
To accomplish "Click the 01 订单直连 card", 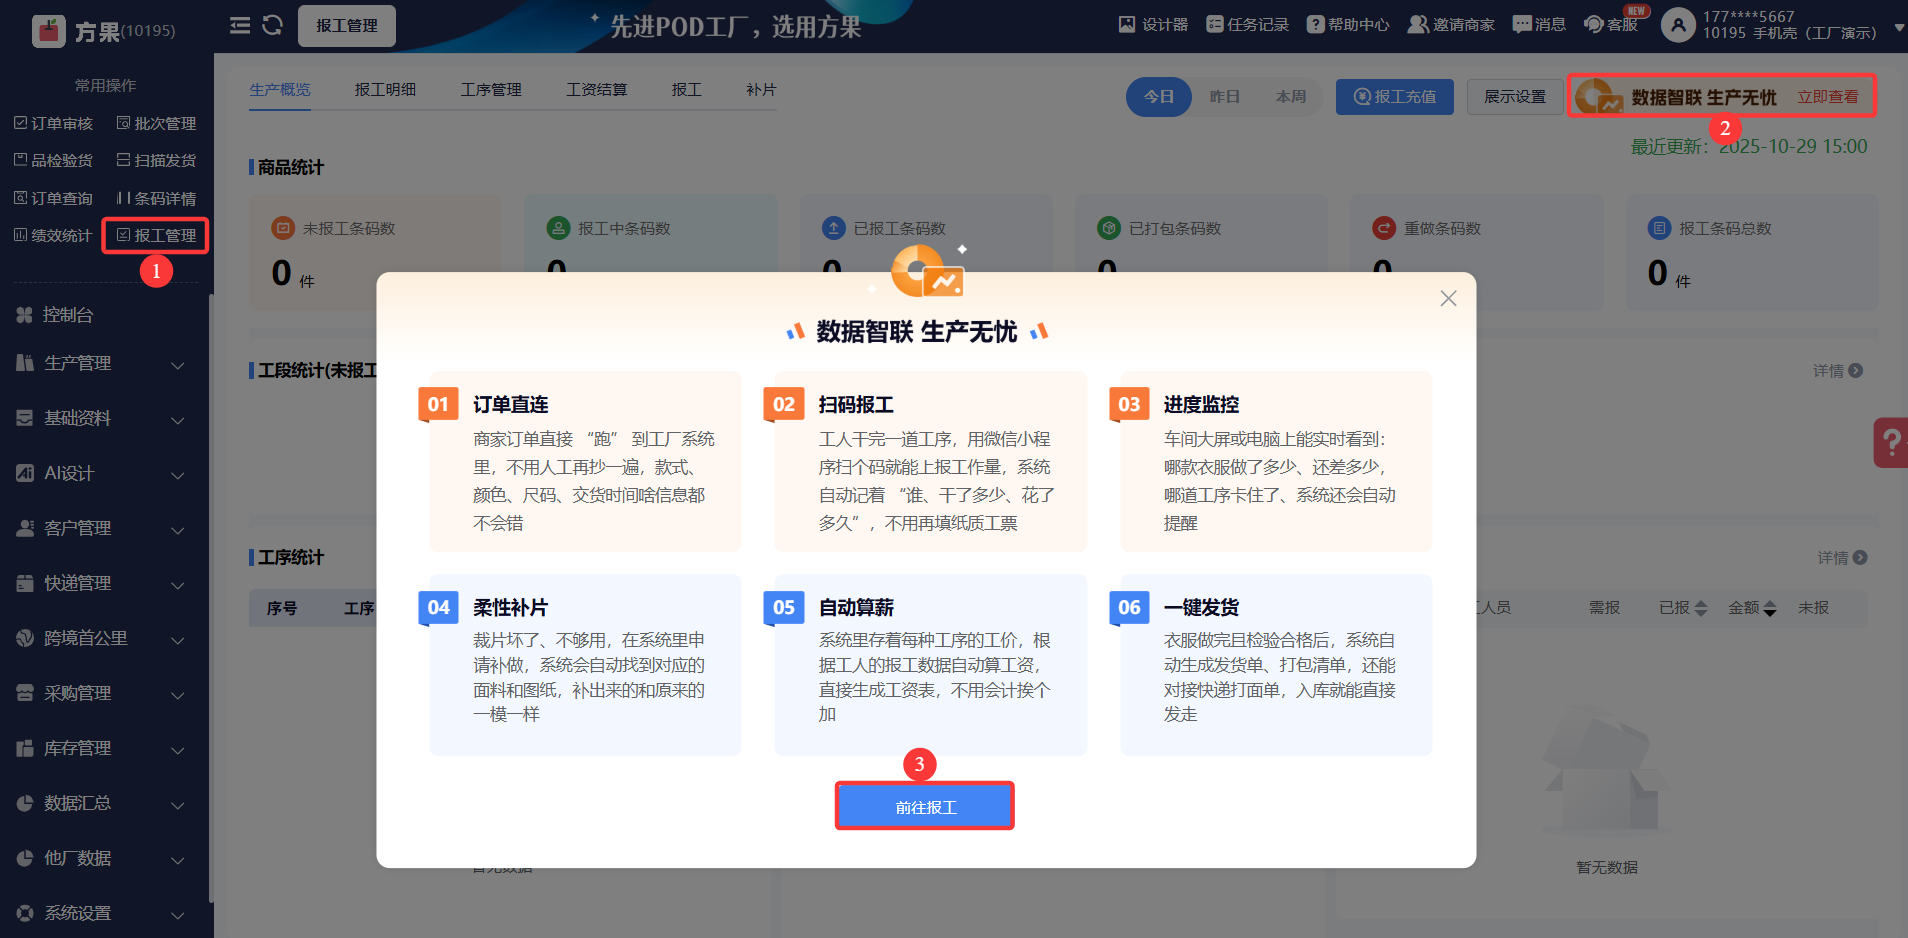I will (586, 462).
